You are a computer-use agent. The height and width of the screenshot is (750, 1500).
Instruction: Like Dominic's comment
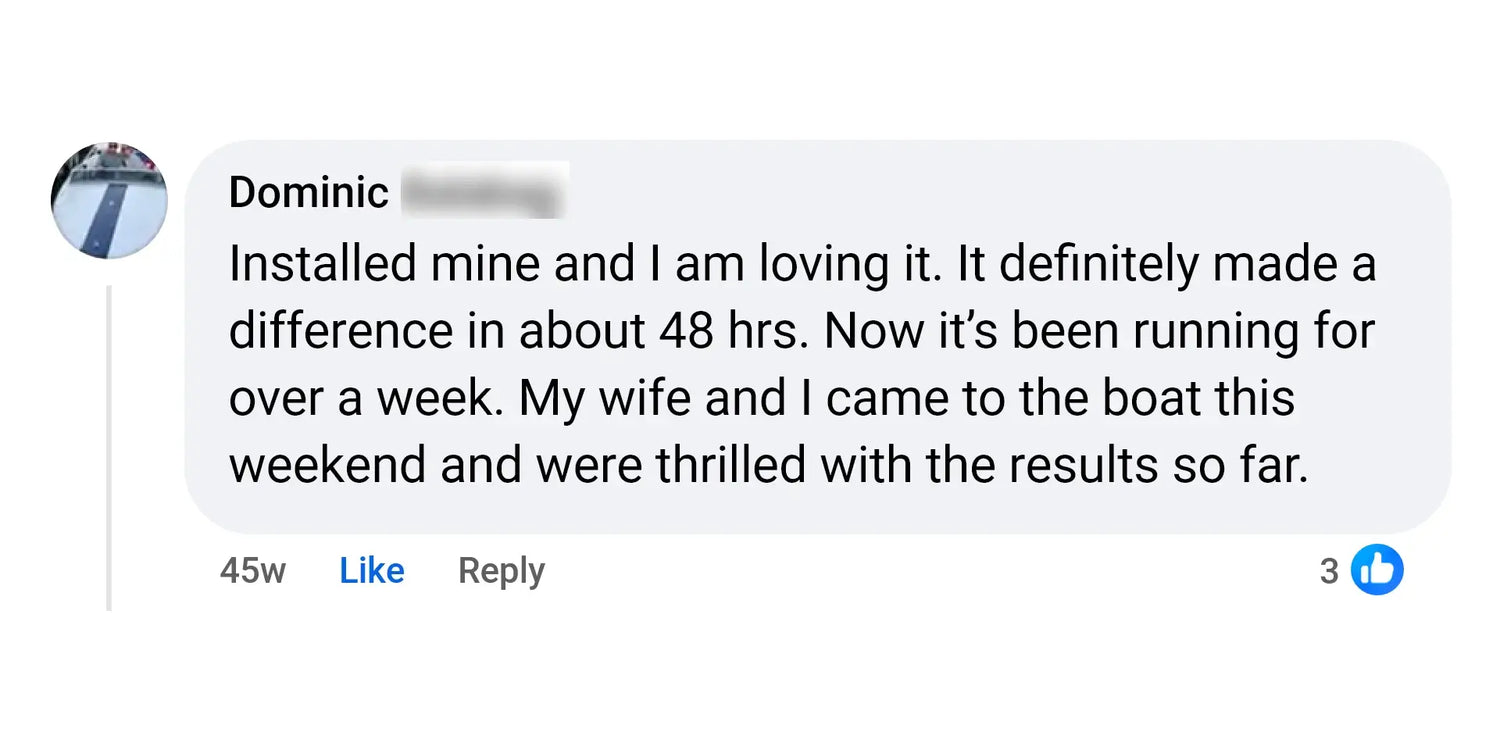(x=372, y=571)
